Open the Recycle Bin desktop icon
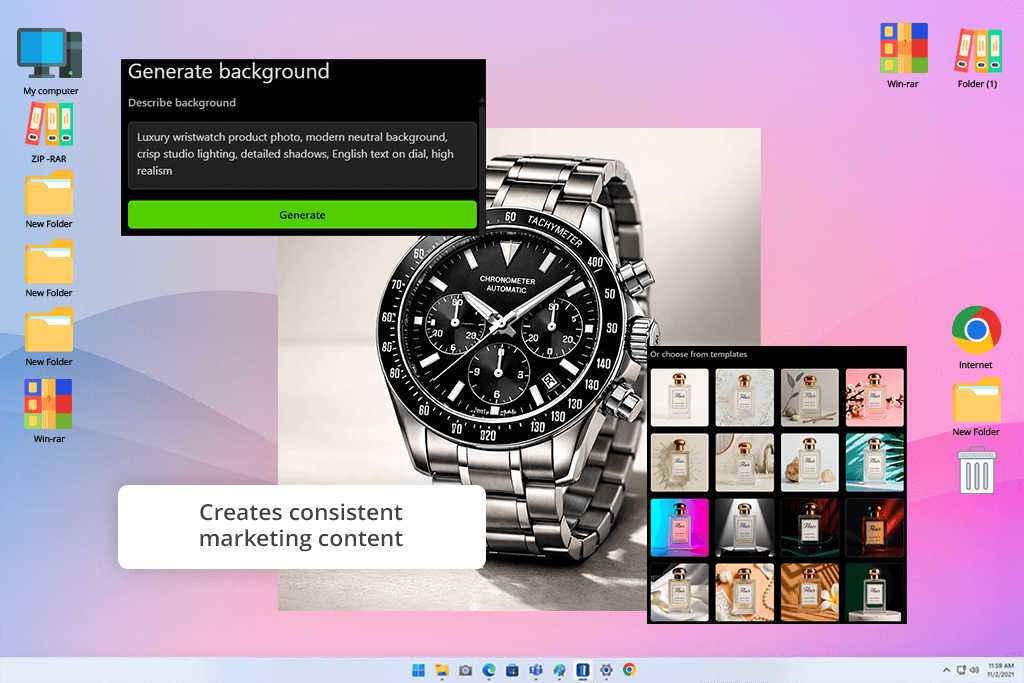The height and width of the screenshot is (683, 1024). (977, 469)
